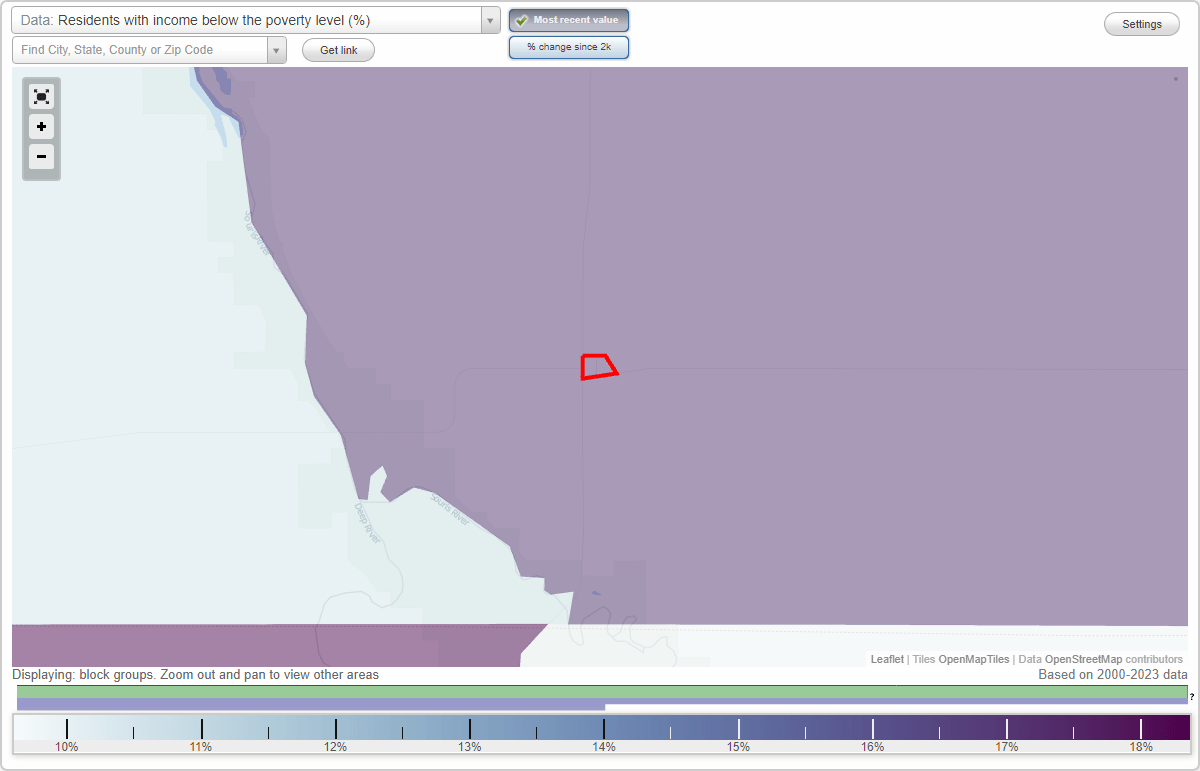Viewport: 1200px width, 771px height.
Task: Click the fullscreen map icon
Action: (41, 97)
